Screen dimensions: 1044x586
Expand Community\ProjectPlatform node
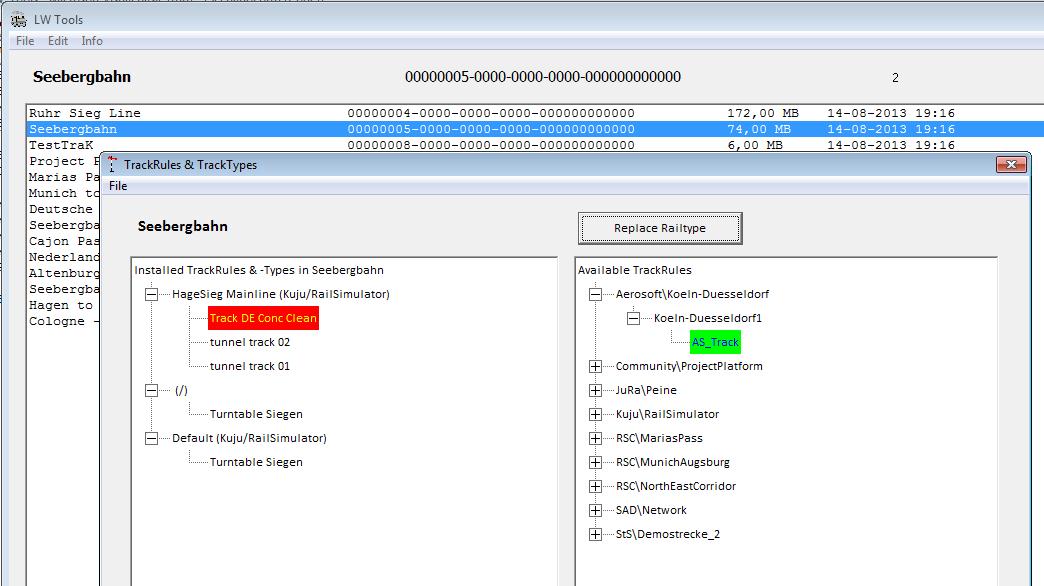click(595, 366)
